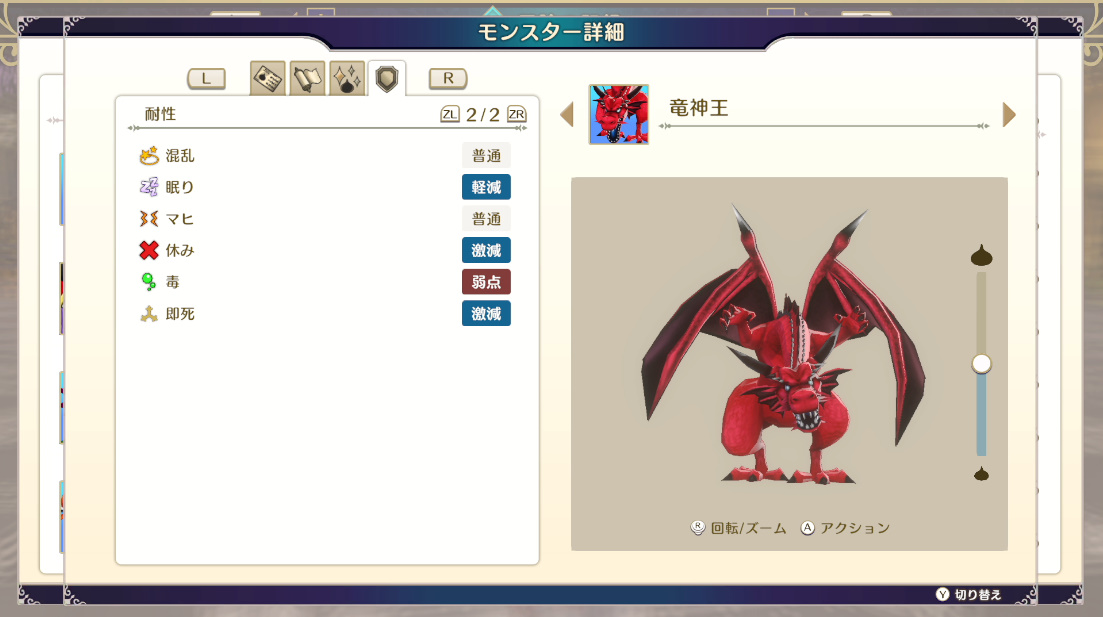Click the 眠り resistance label
This screenshot has height=617, width=1103.
(x=180, y=187)
